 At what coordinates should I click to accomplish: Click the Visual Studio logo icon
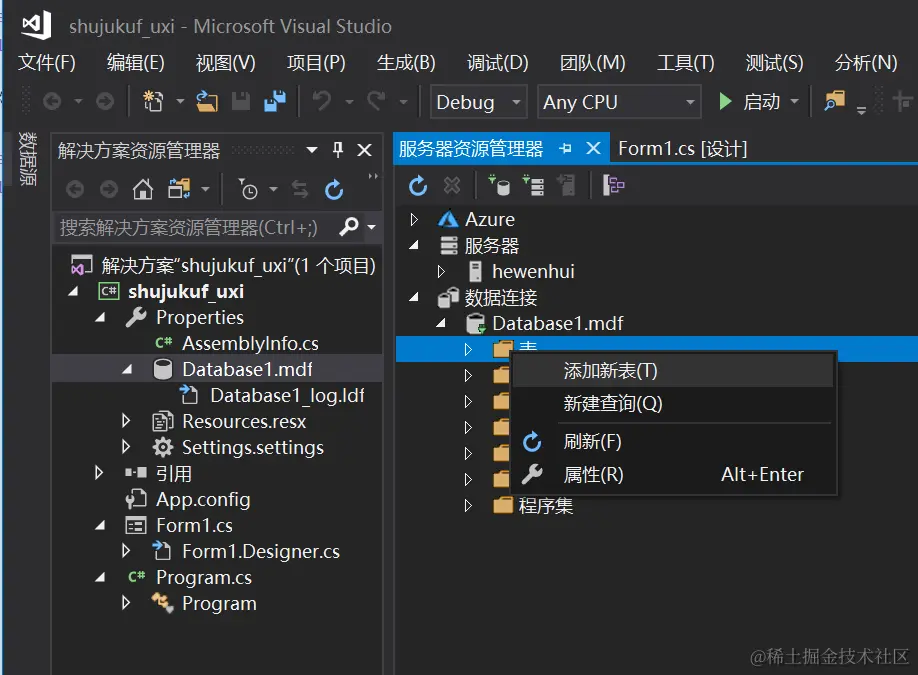coord(37,26)
